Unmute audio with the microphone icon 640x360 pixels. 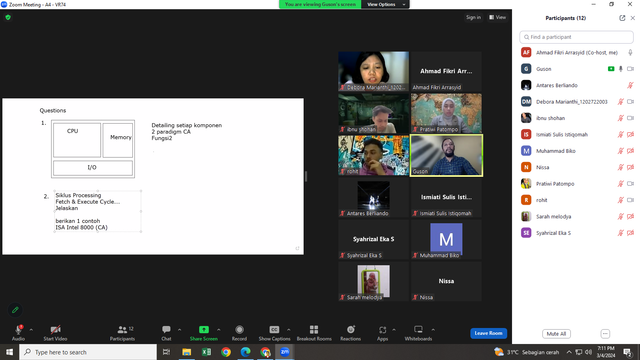click(18, 330)
